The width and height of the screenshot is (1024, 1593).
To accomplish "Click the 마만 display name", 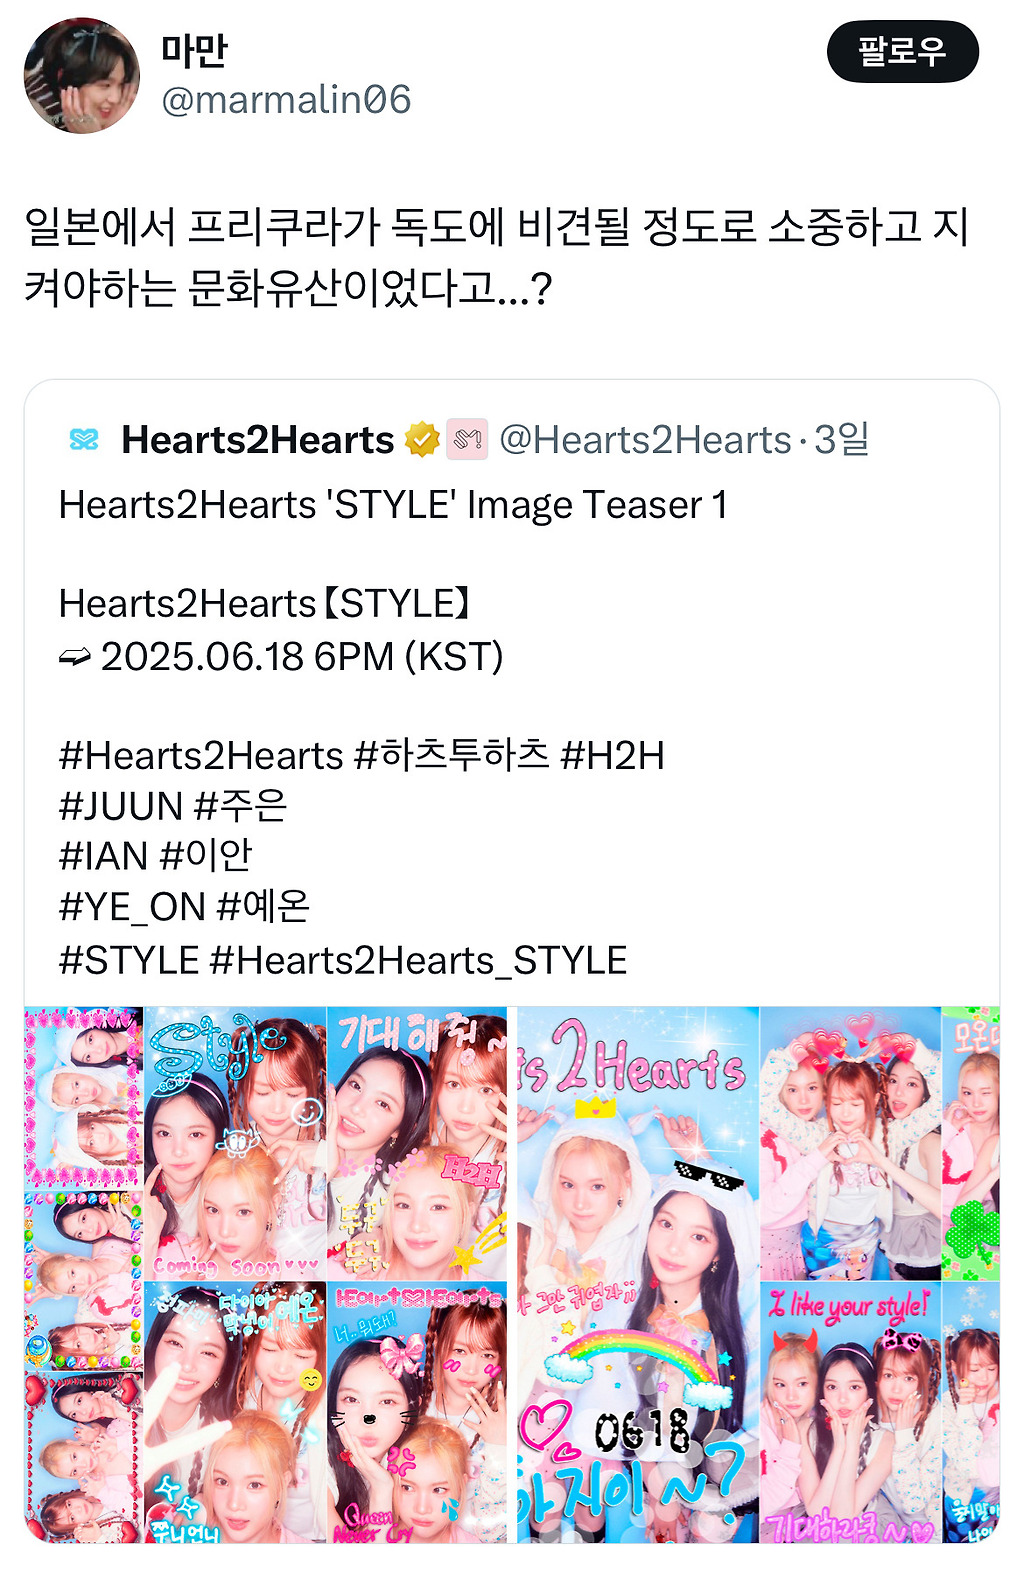I will point(194,52).
